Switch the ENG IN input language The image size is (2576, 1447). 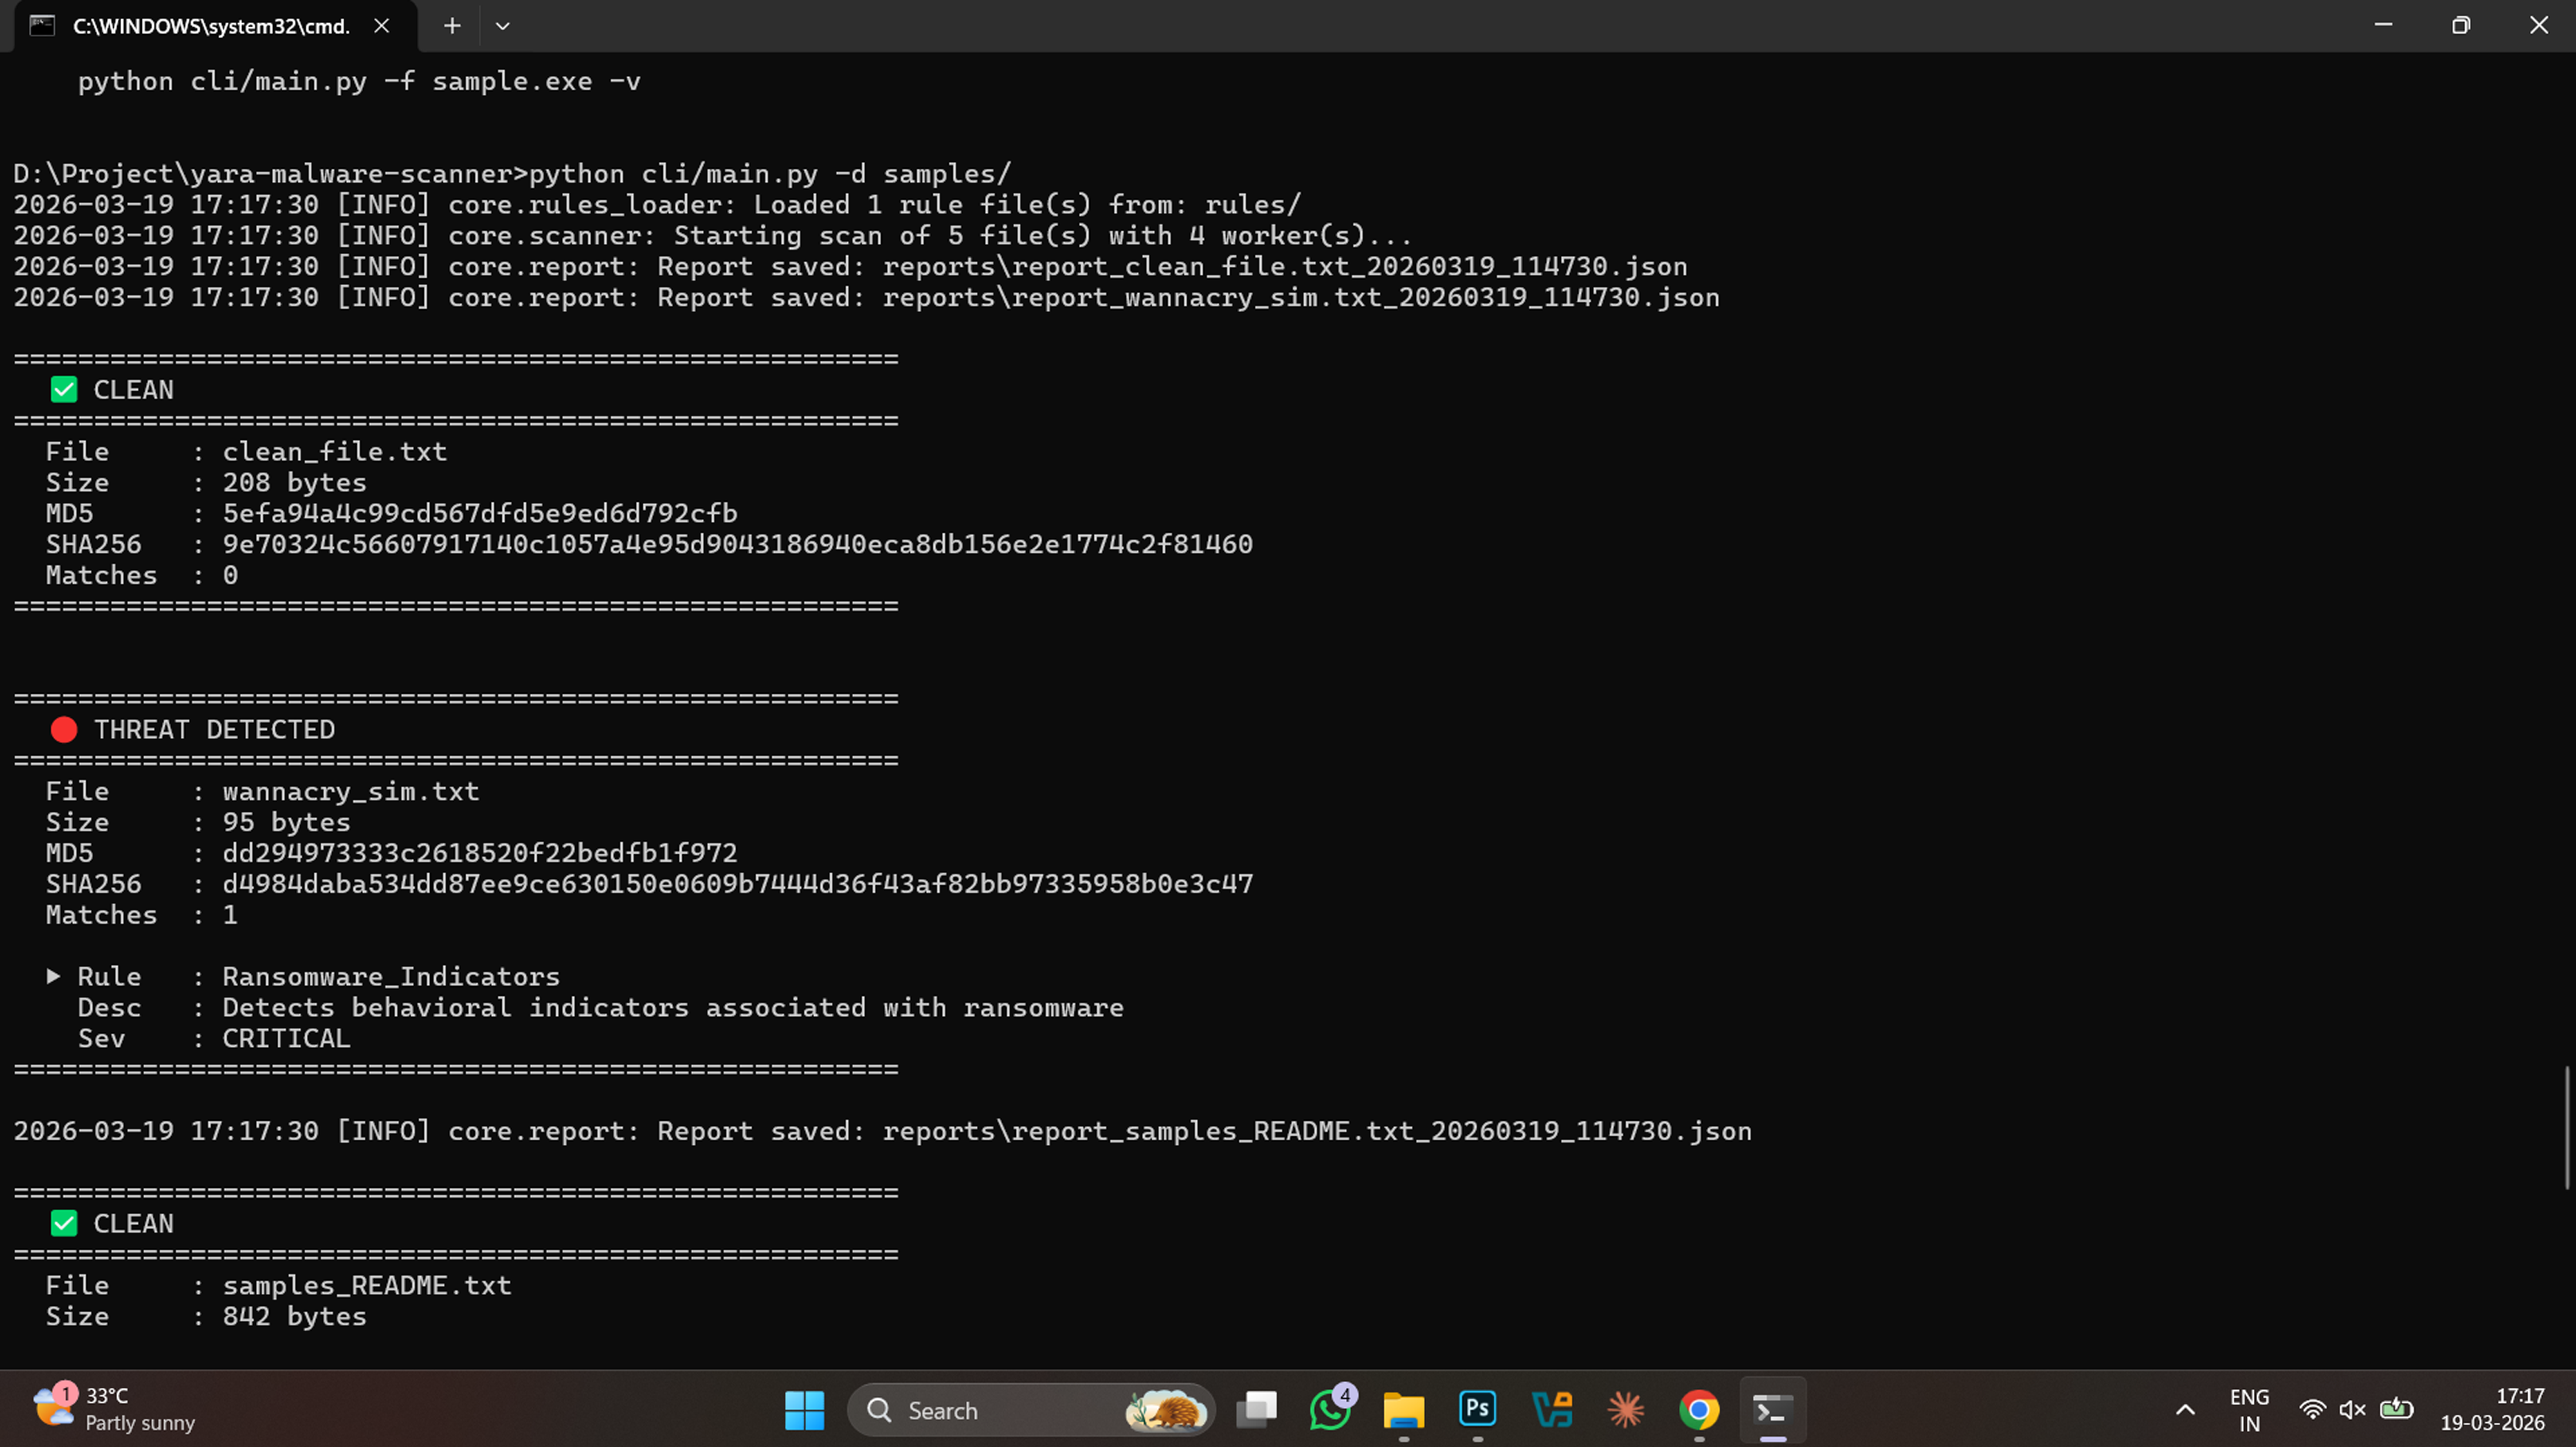tap(2249, 1410)
